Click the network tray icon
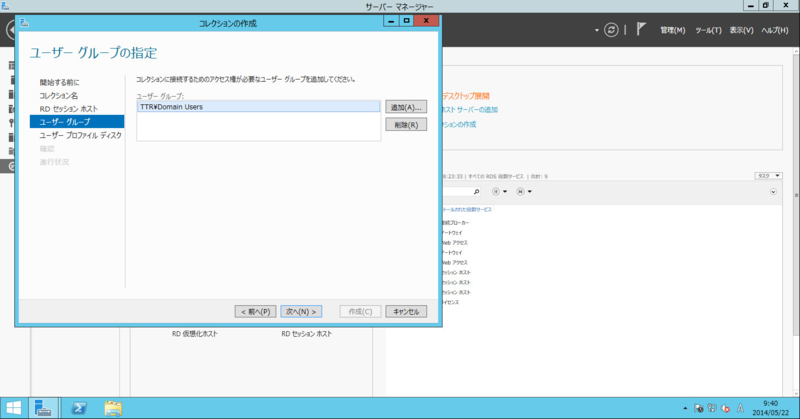The width and height of the screenshot is (800, 419). [712, 408]
